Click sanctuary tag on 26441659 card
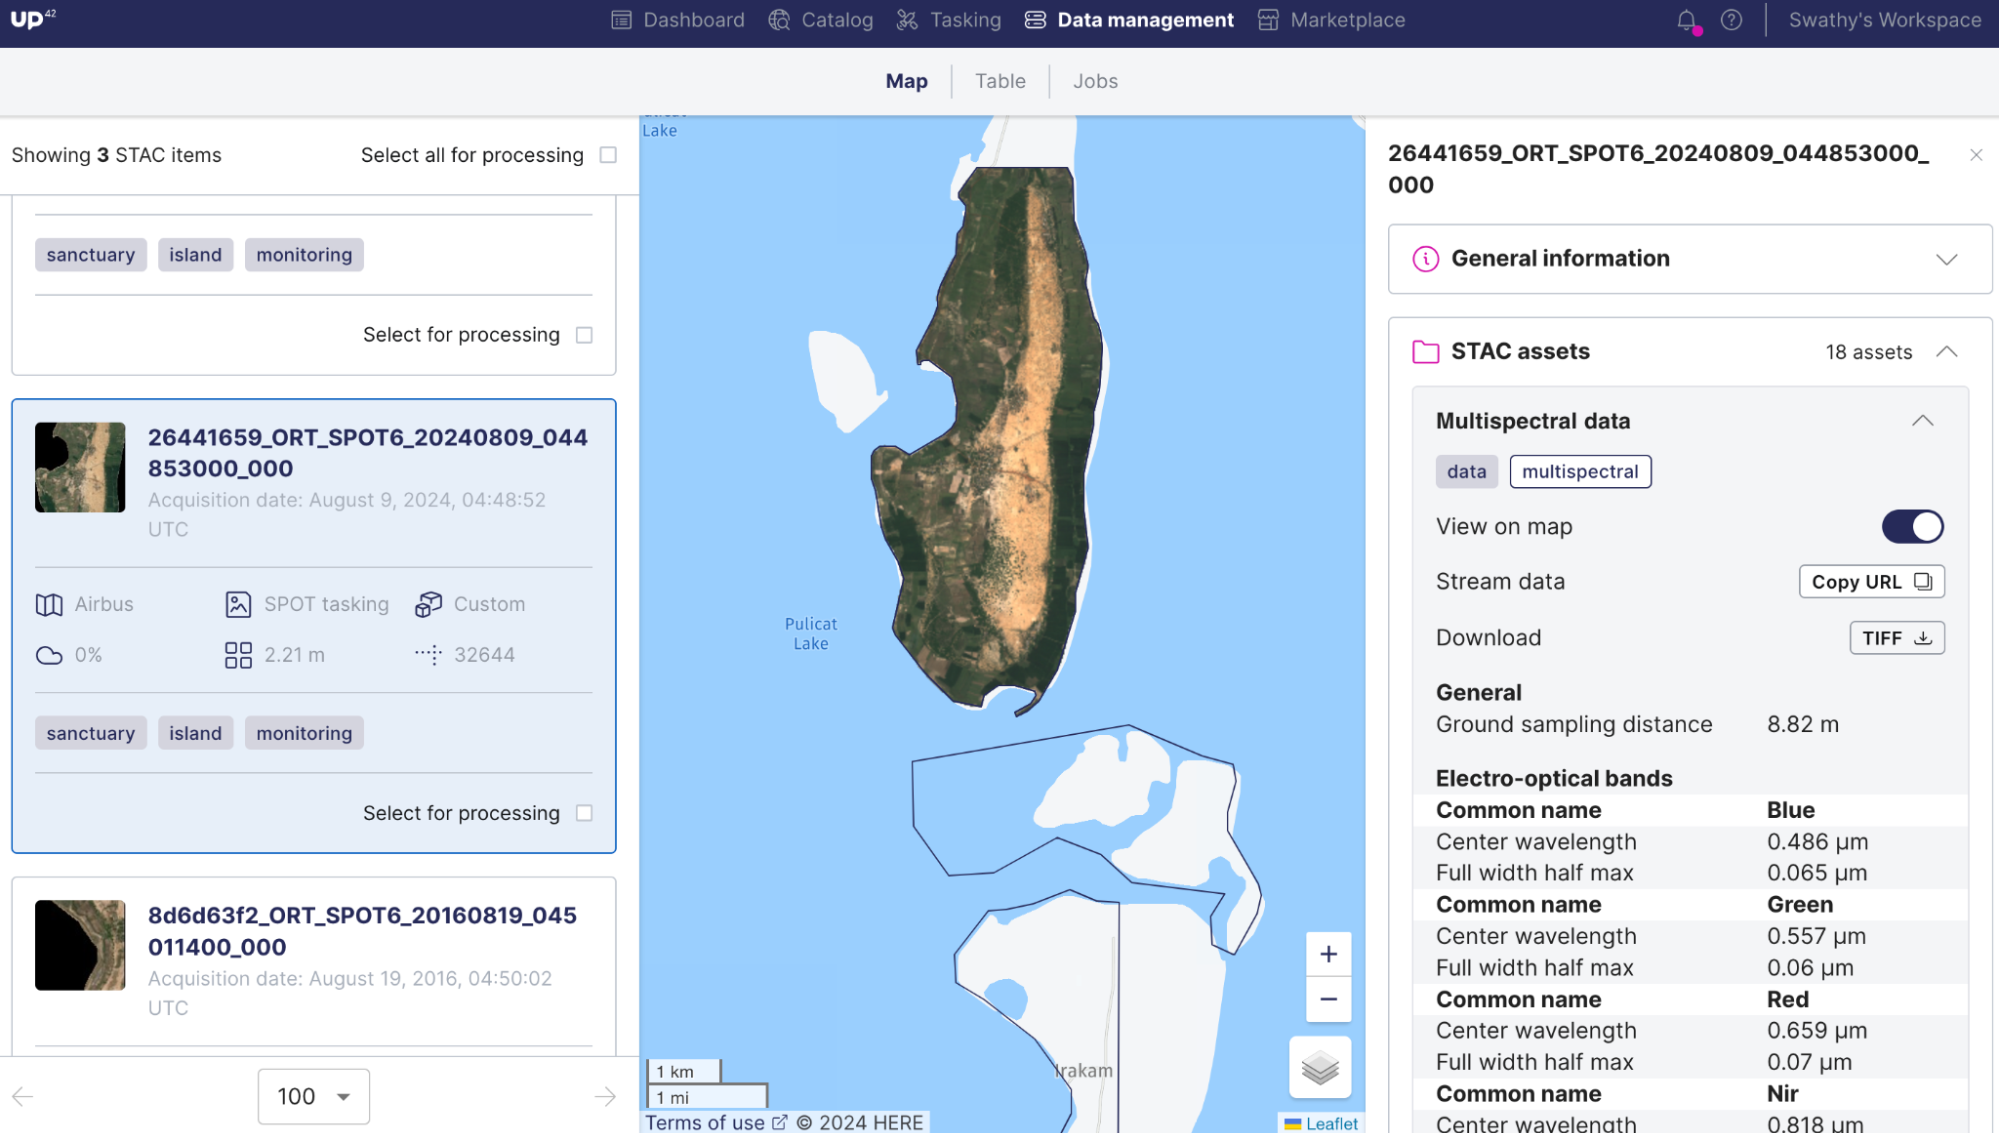The image size is (1999, 1134). (x=91, y=734)
